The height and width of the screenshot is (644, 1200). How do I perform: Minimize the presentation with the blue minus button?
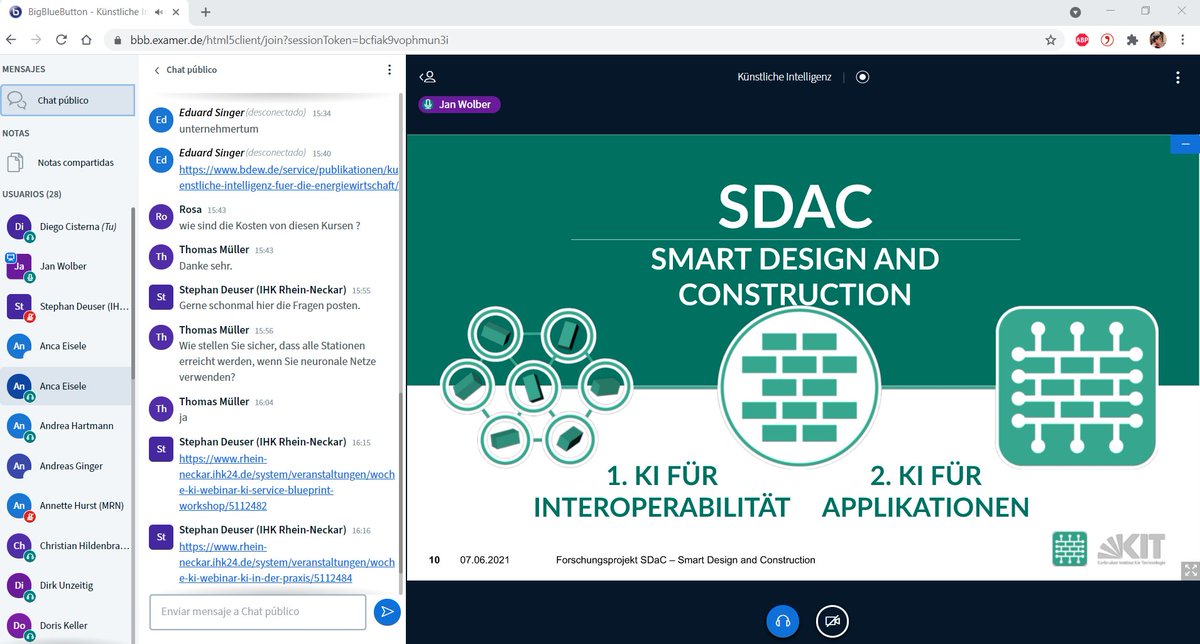point(1183,144)
